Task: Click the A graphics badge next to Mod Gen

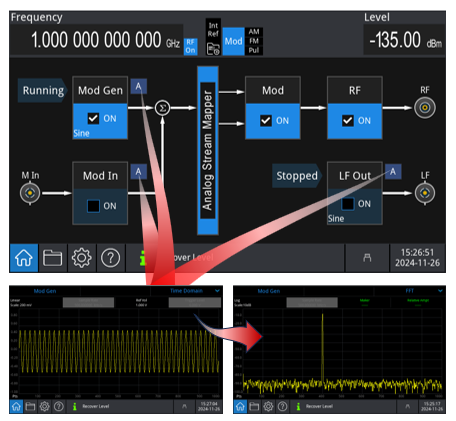Action: click(x=138, y=87)
